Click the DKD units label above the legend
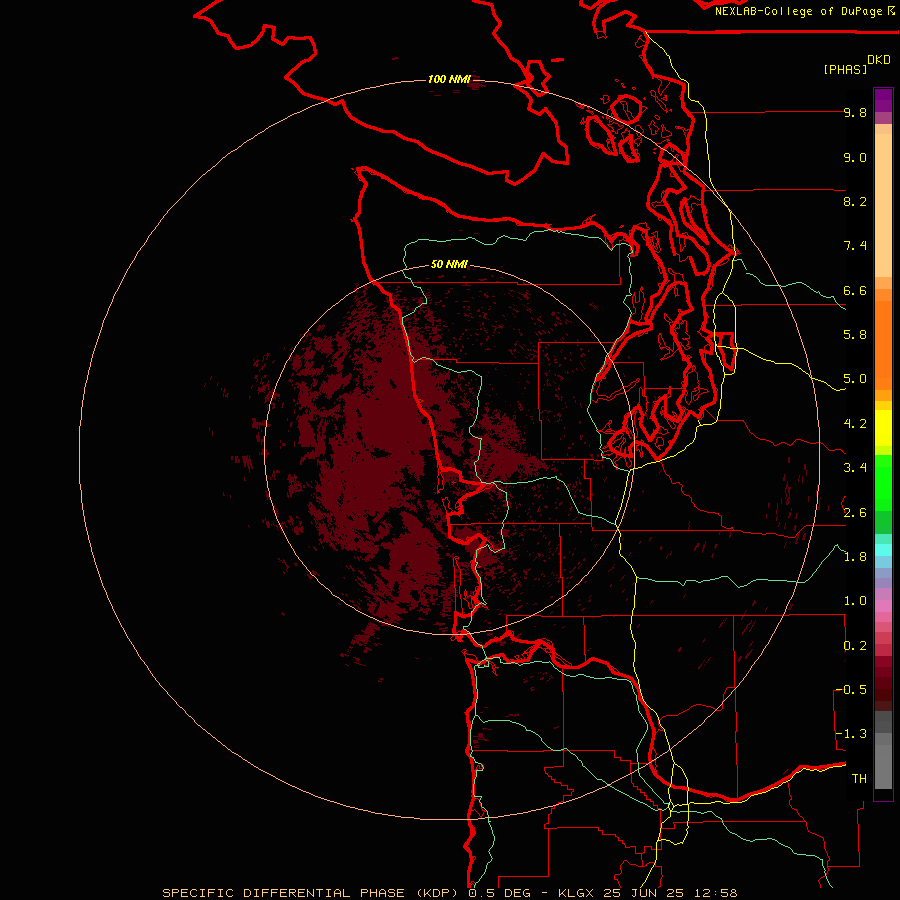 click(878, 60)
